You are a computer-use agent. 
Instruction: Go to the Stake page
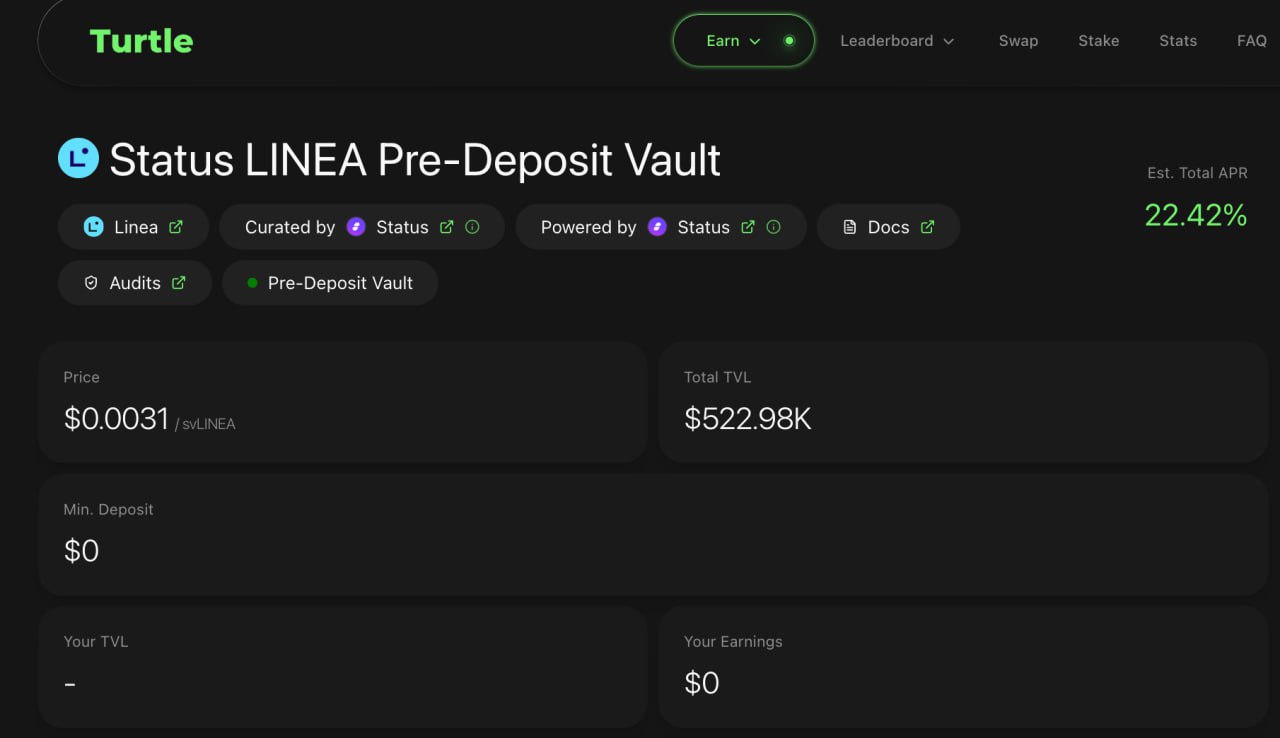click(1098, 41)
